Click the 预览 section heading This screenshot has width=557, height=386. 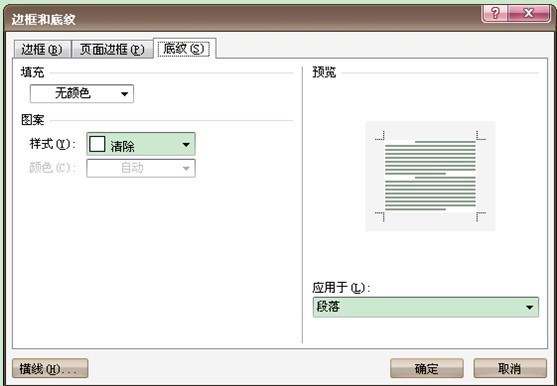click(x=324, y=72)
